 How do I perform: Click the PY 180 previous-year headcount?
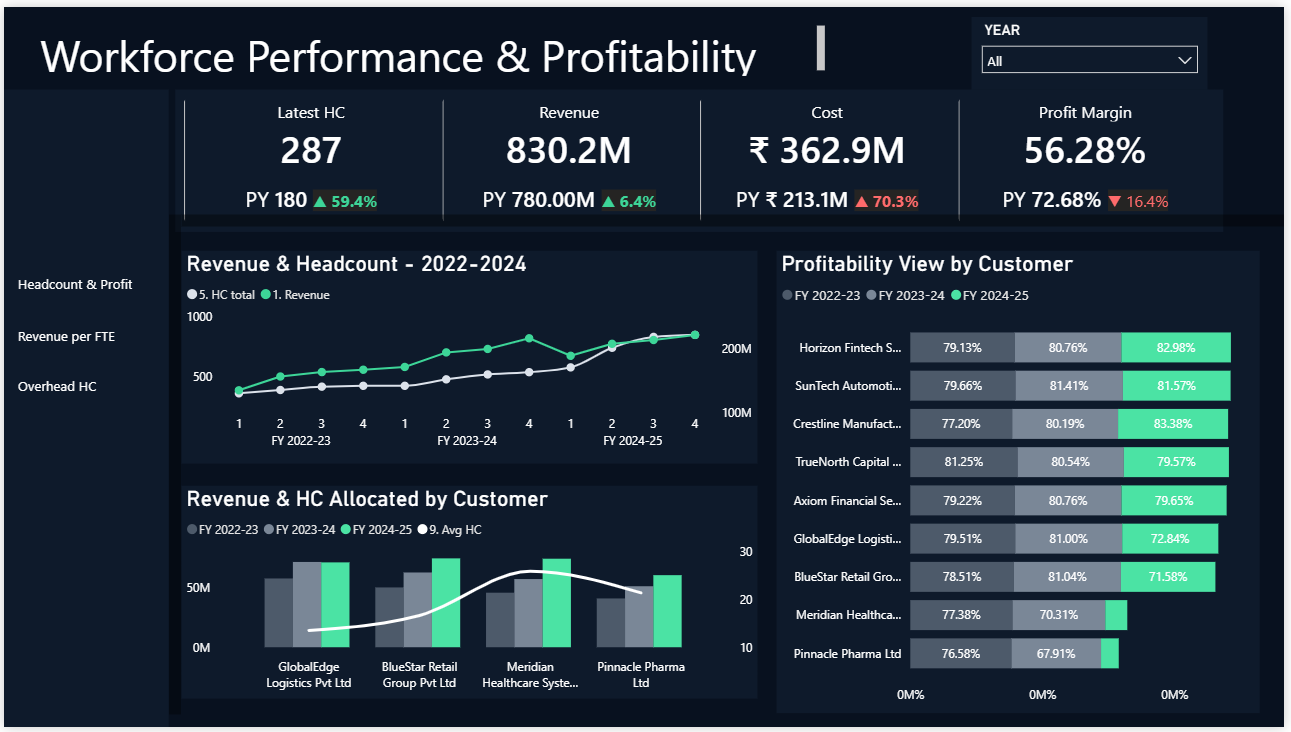276,200
